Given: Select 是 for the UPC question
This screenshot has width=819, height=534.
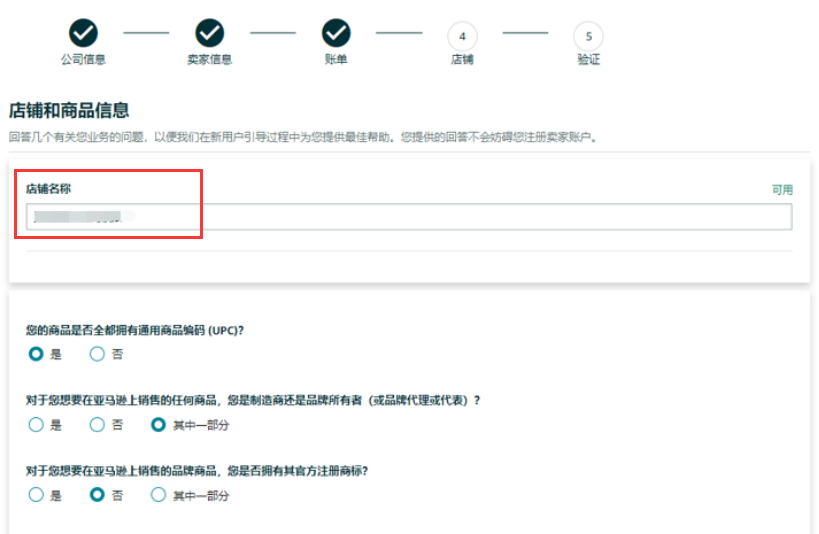Looking at the screenshot, I should point(36,354).
